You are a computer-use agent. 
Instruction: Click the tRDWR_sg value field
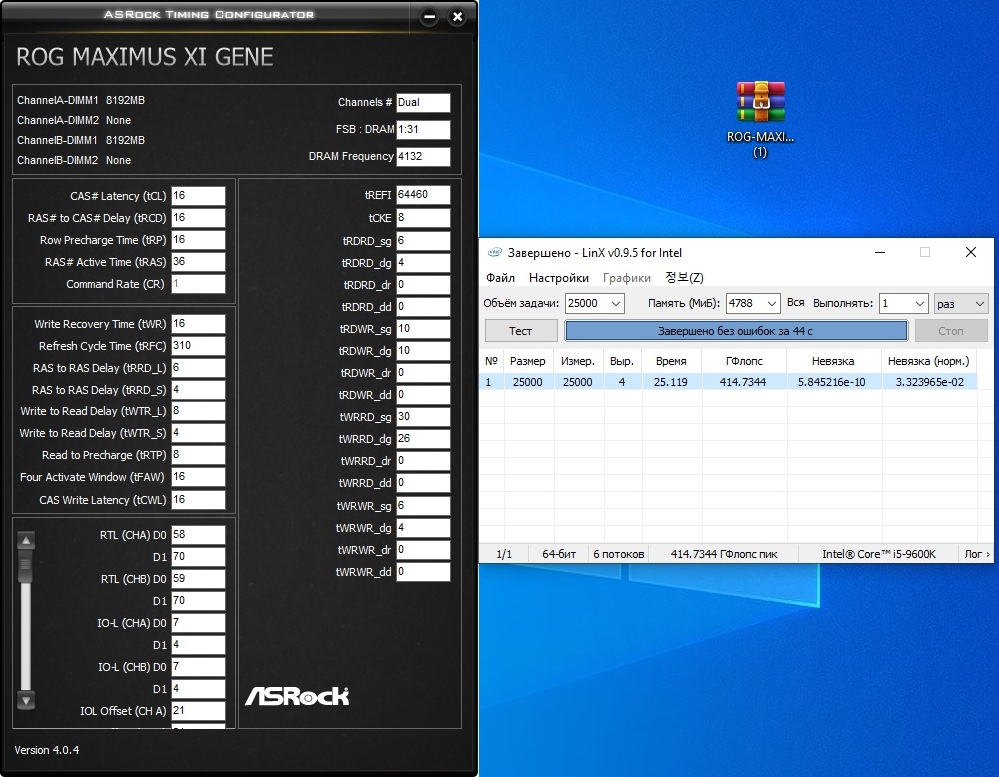[423, 329]
